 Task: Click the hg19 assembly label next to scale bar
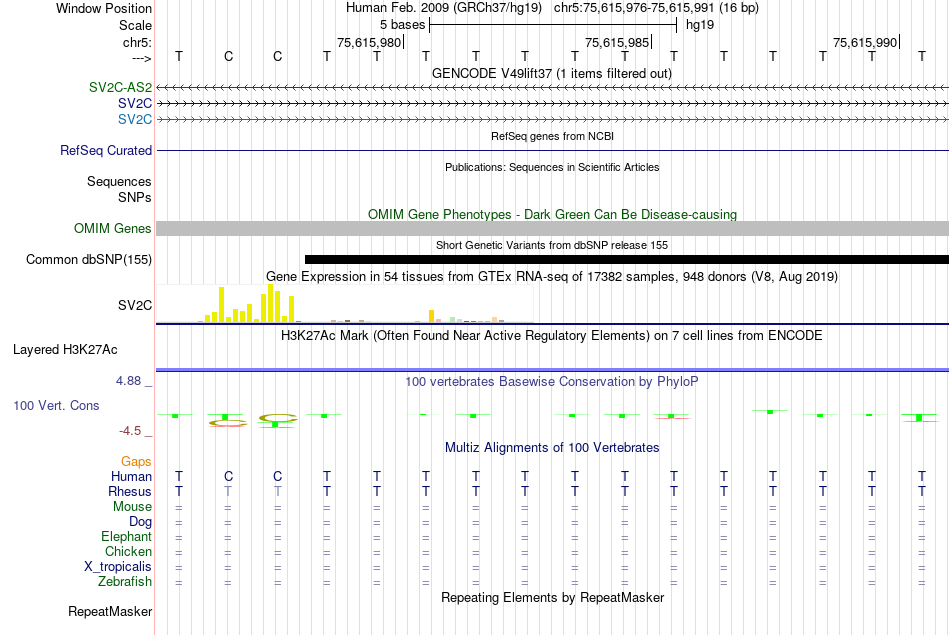(700, 25)
